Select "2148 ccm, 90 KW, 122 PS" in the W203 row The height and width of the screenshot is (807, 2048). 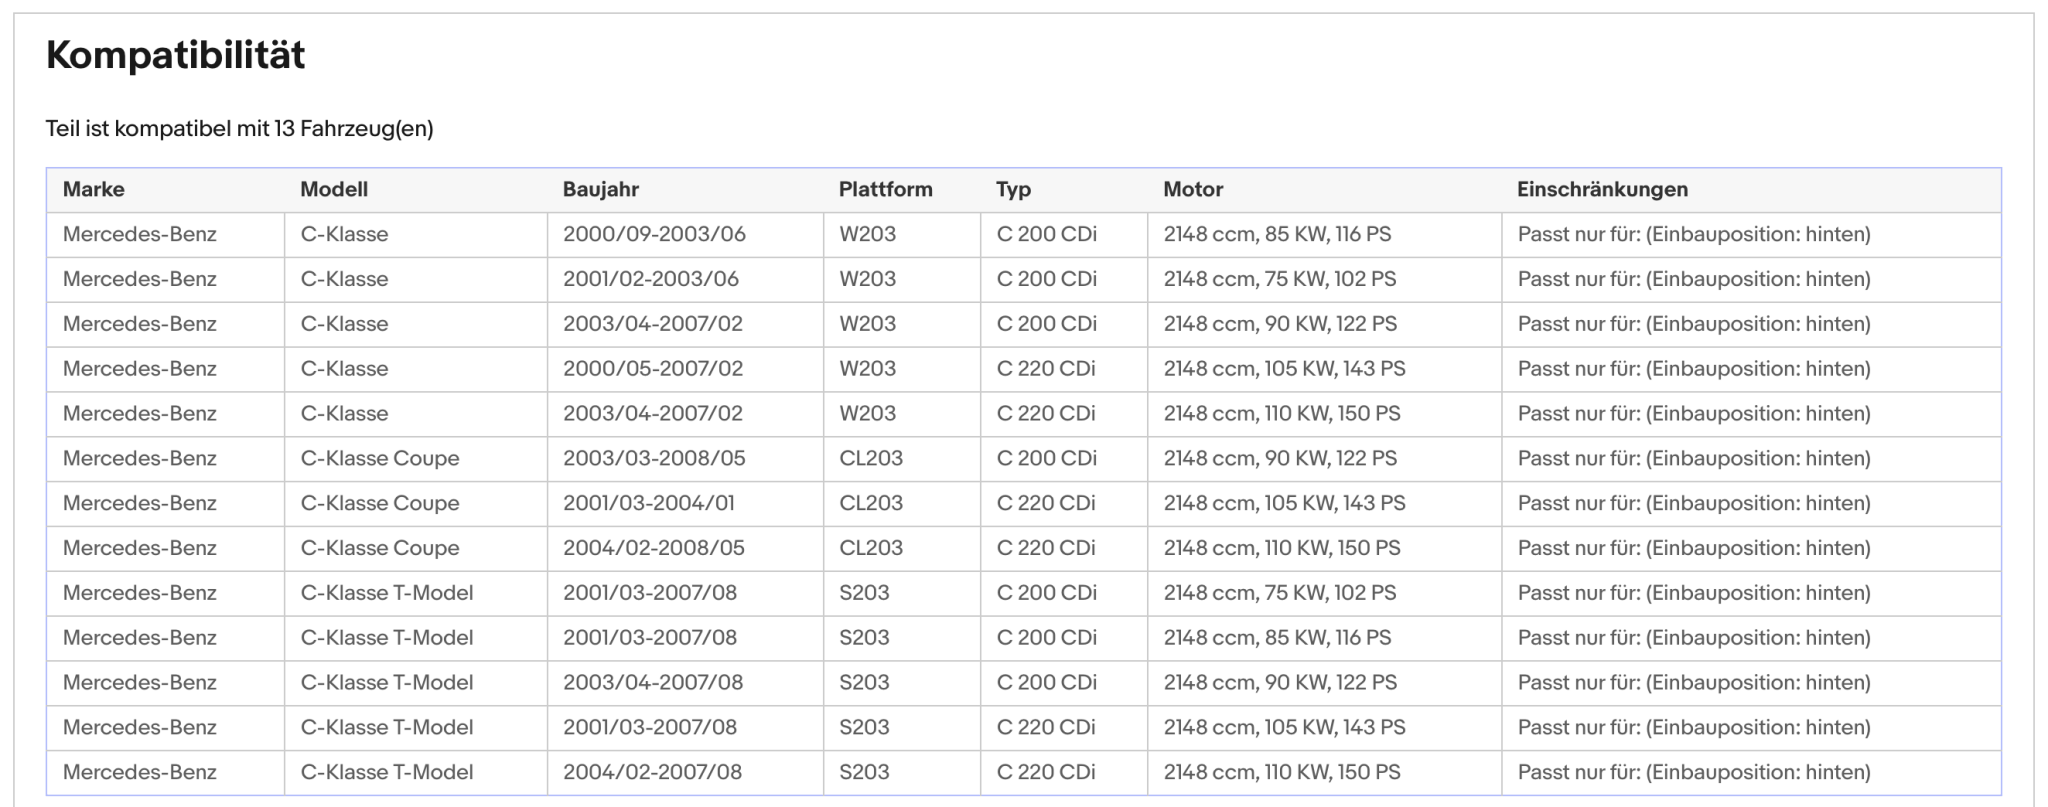pyautogui.click(x=1280, y=324)
